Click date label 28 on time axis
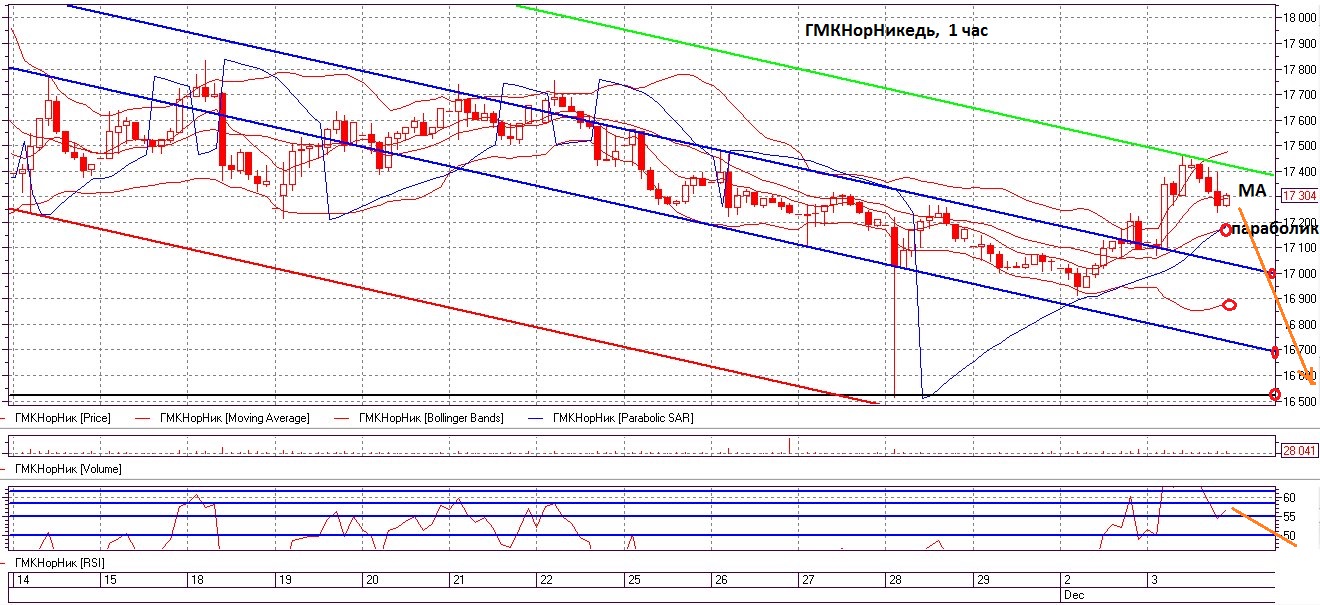 point(894,580)
